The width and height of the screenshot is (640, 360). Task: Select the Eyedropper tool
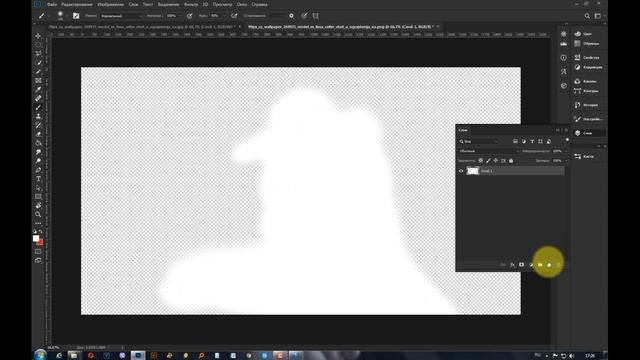pyautogui.click(x=38, y=89)
